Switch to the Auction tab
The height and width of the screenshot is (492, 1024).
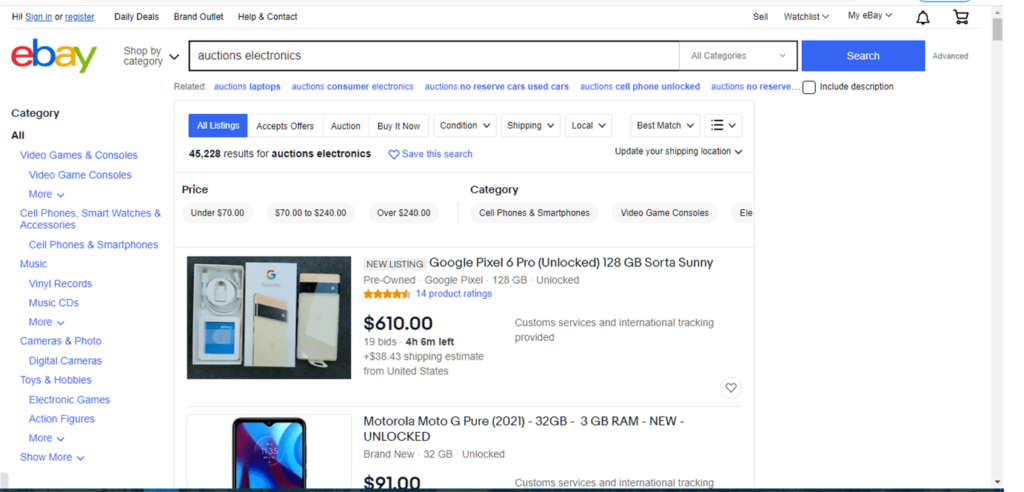coord(345,126)
